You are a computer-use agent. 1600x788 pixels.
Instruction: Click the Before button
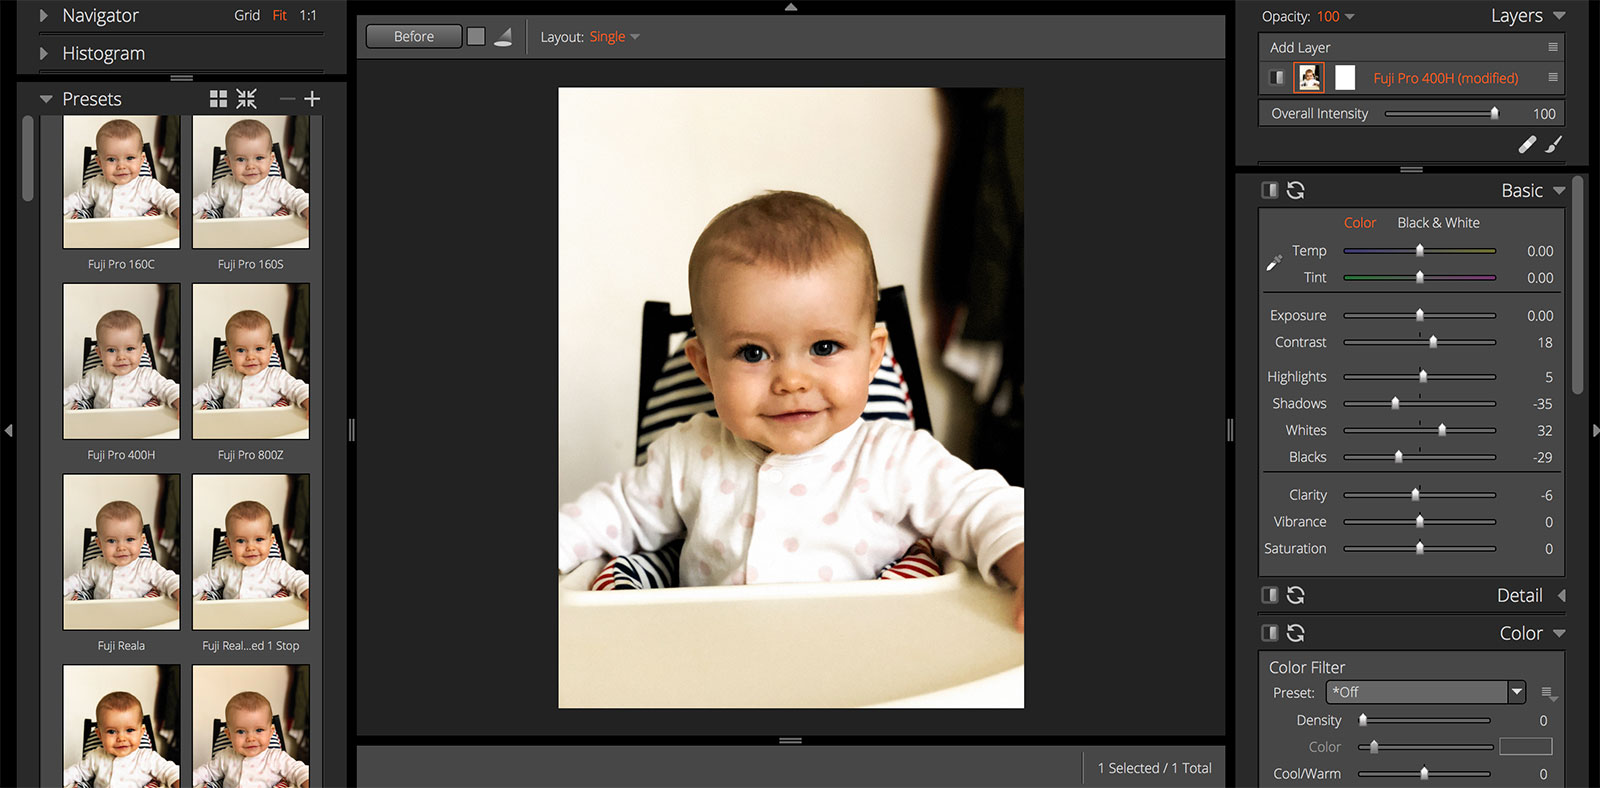(x=414, y=36)
